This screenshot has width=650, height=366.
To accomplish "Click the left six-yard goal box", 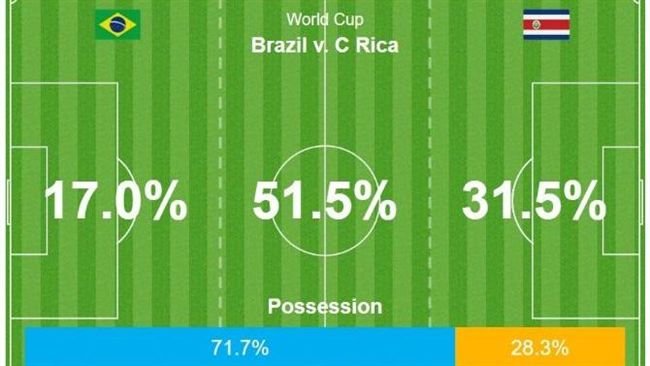I will click(29, 201).
